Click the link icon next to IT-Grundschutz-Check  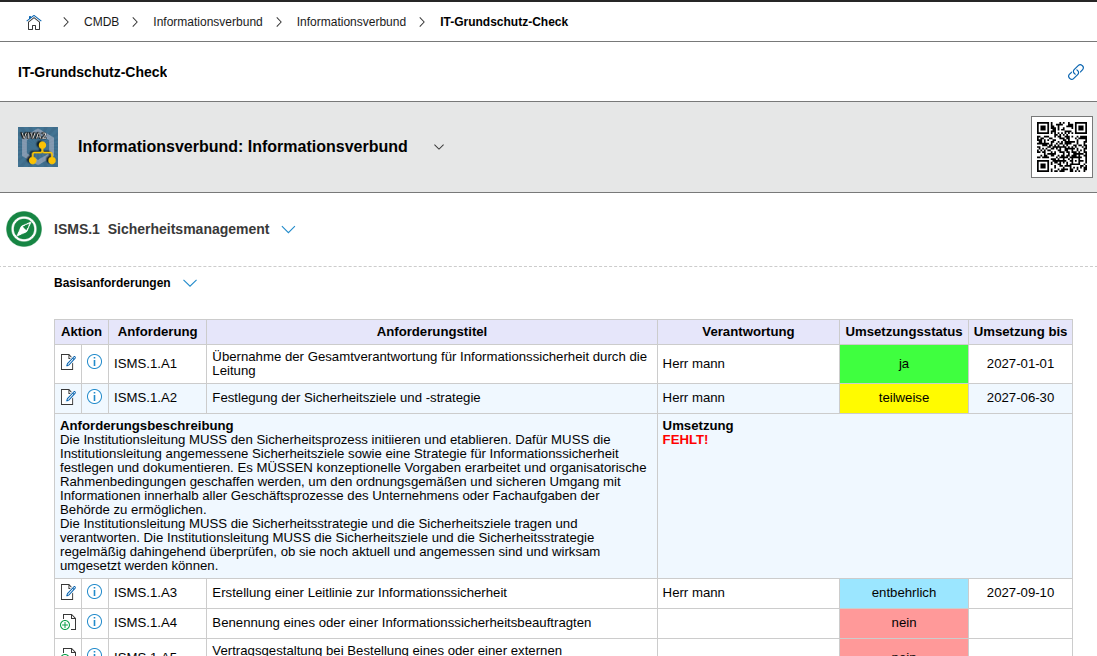click(1076, 72)
